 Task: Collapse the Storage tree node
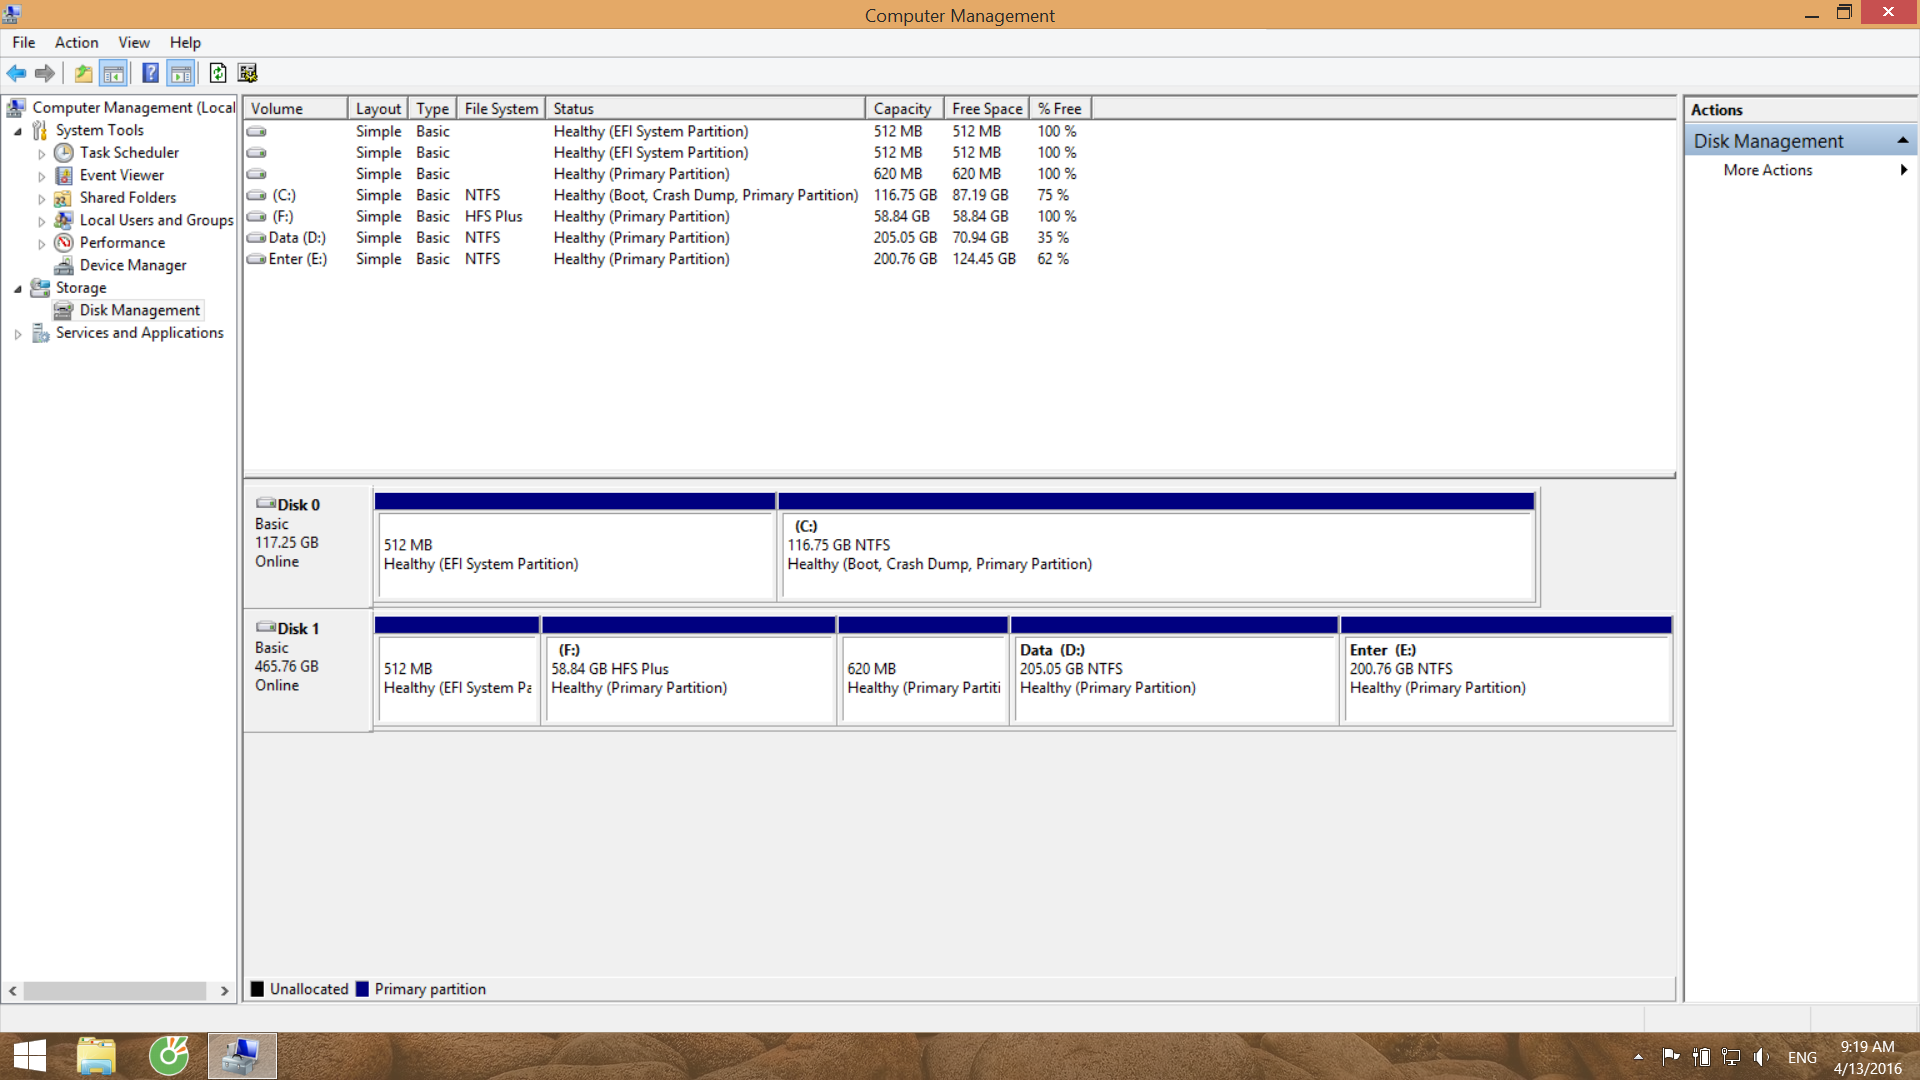click(18, 289)
